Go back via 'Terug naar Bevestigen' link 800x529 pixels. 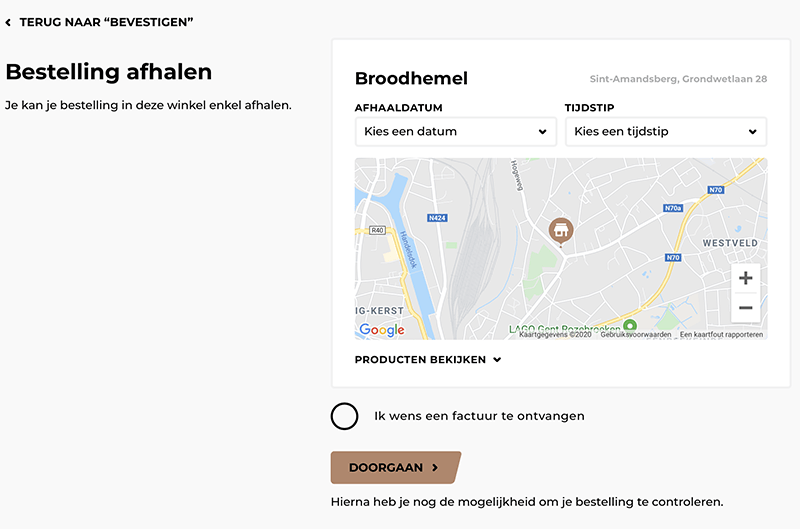(106, 21)
